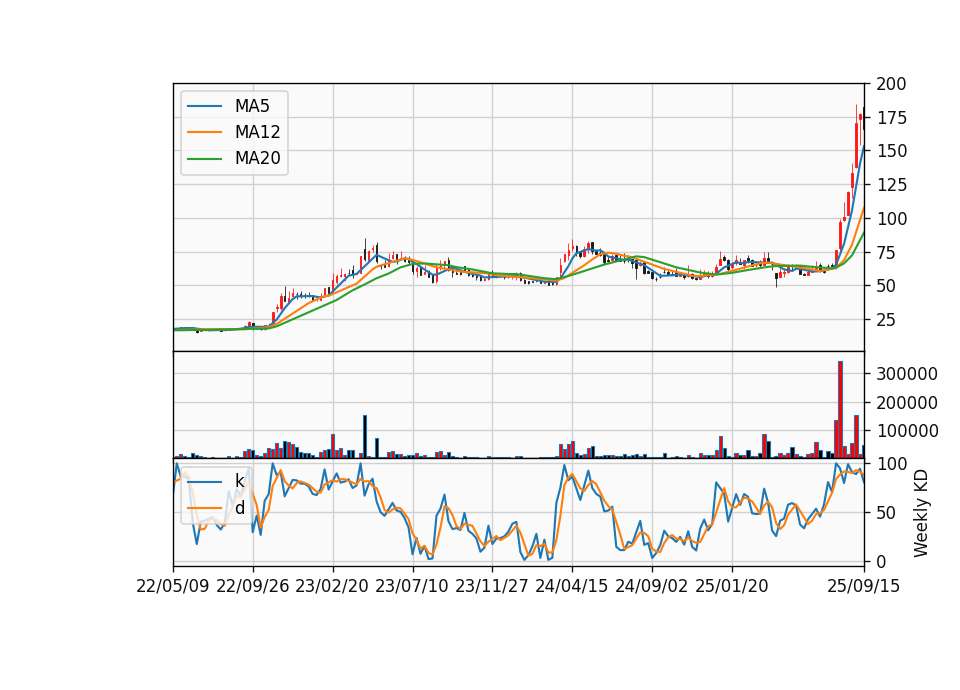The width and height of the screenshot is (960, 690).
Task: Click the blue MA5 legend line sample
Action: tap(204, 106)
